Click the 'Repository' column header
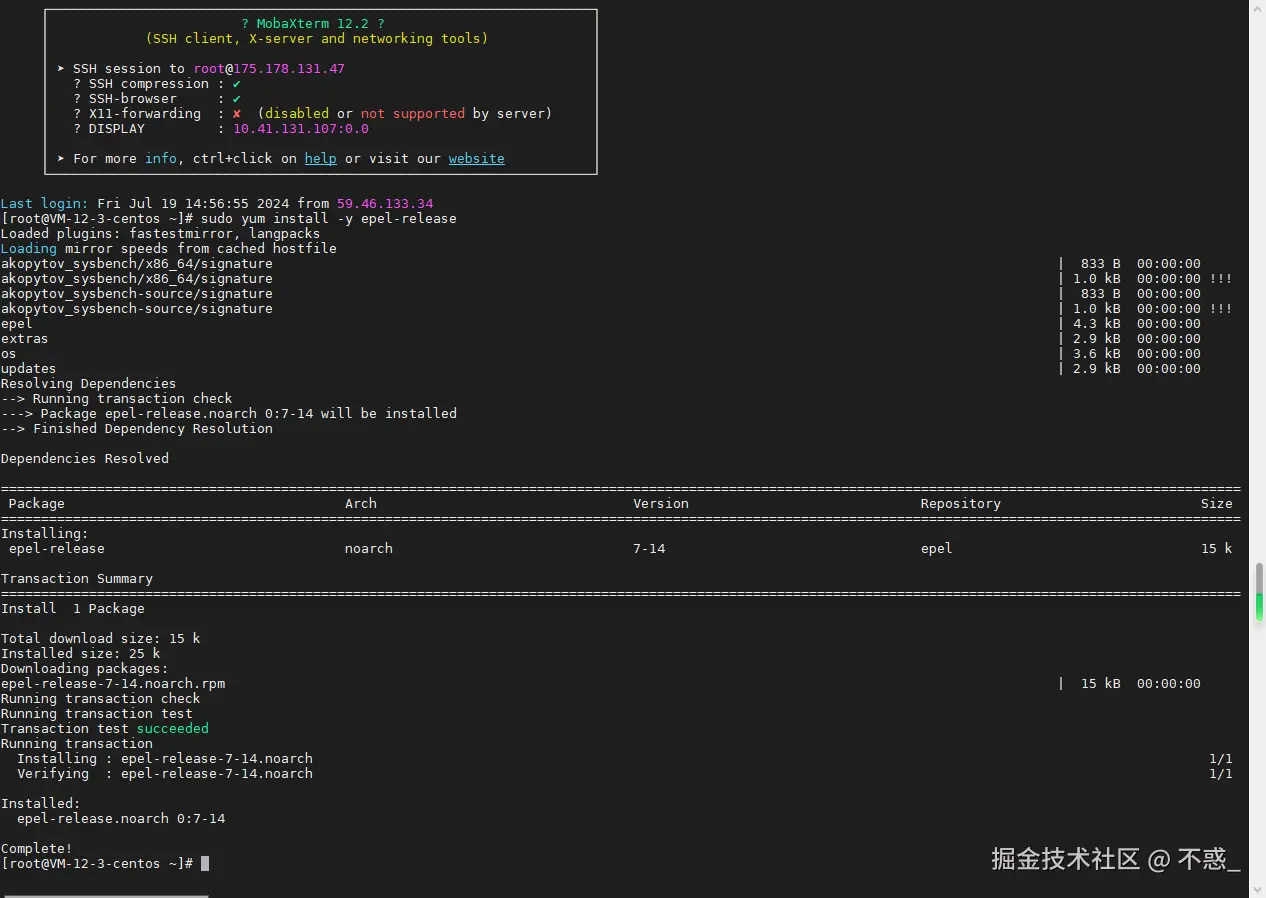 click(961, 503)
